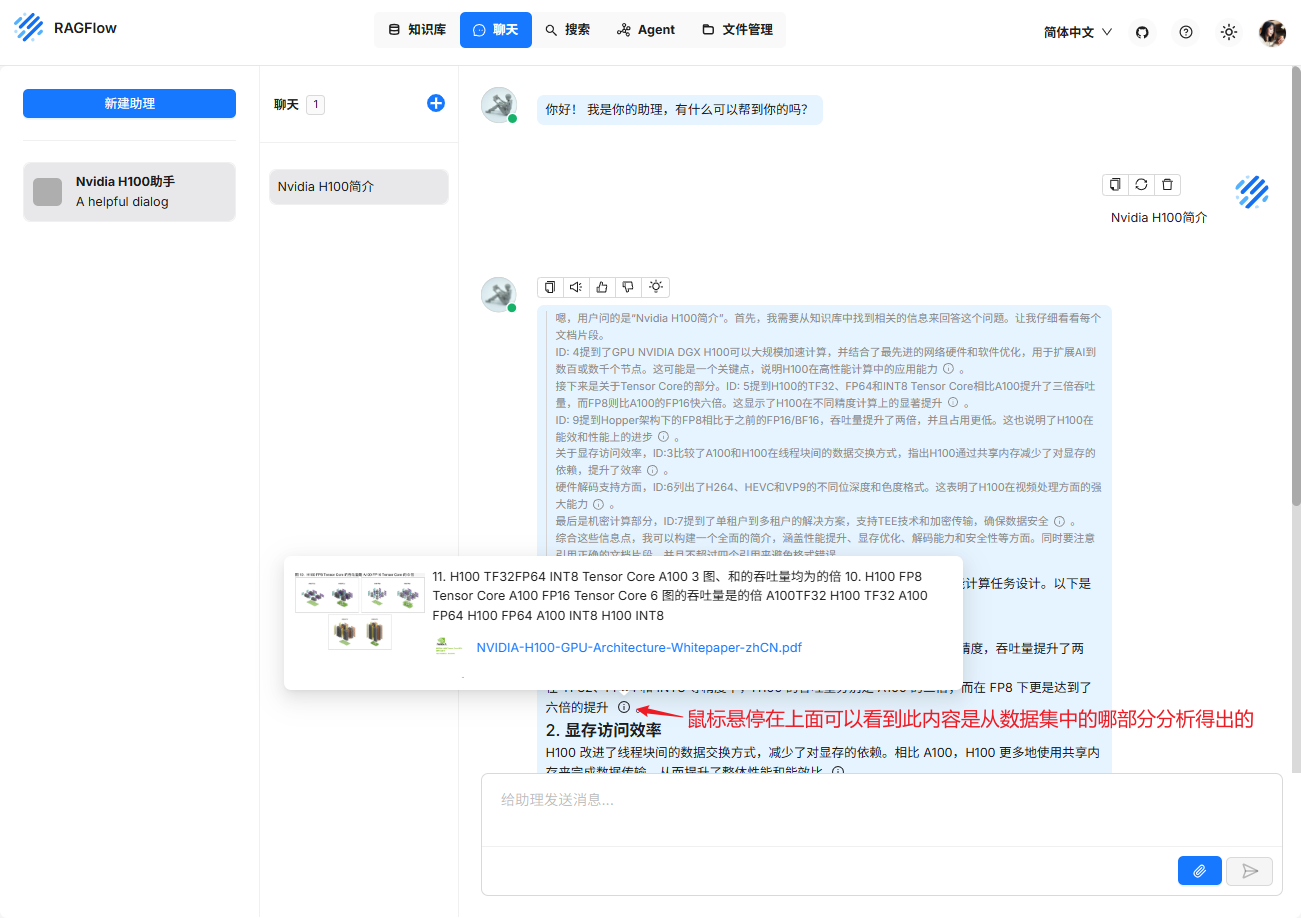Click the 新建助理 button
Image resolution: width=1301 pixels, height=918 pixels.
point(129,103)
